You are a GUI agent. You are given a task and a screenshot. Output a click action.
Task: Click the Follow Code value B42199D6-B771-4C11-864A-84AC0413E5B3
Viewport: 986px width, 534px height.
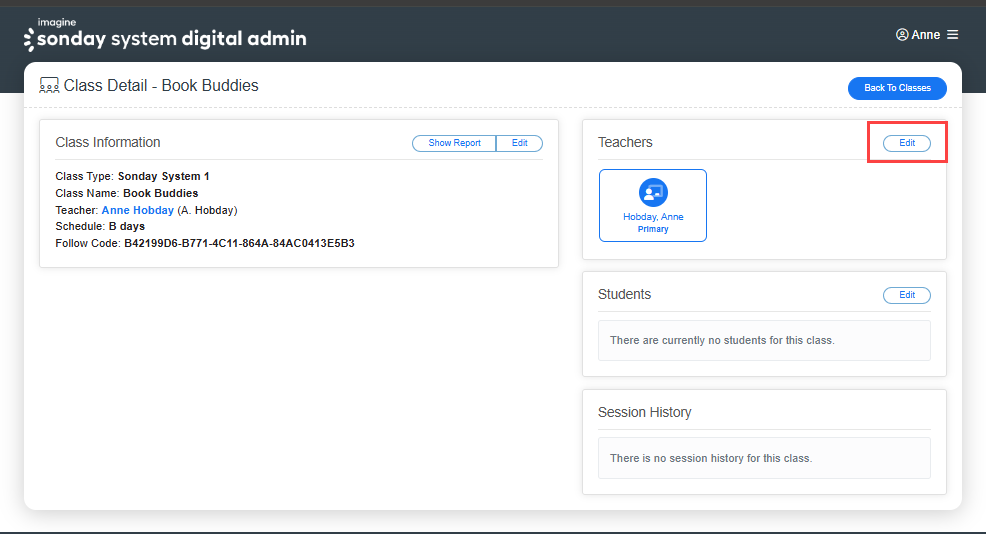239,243
